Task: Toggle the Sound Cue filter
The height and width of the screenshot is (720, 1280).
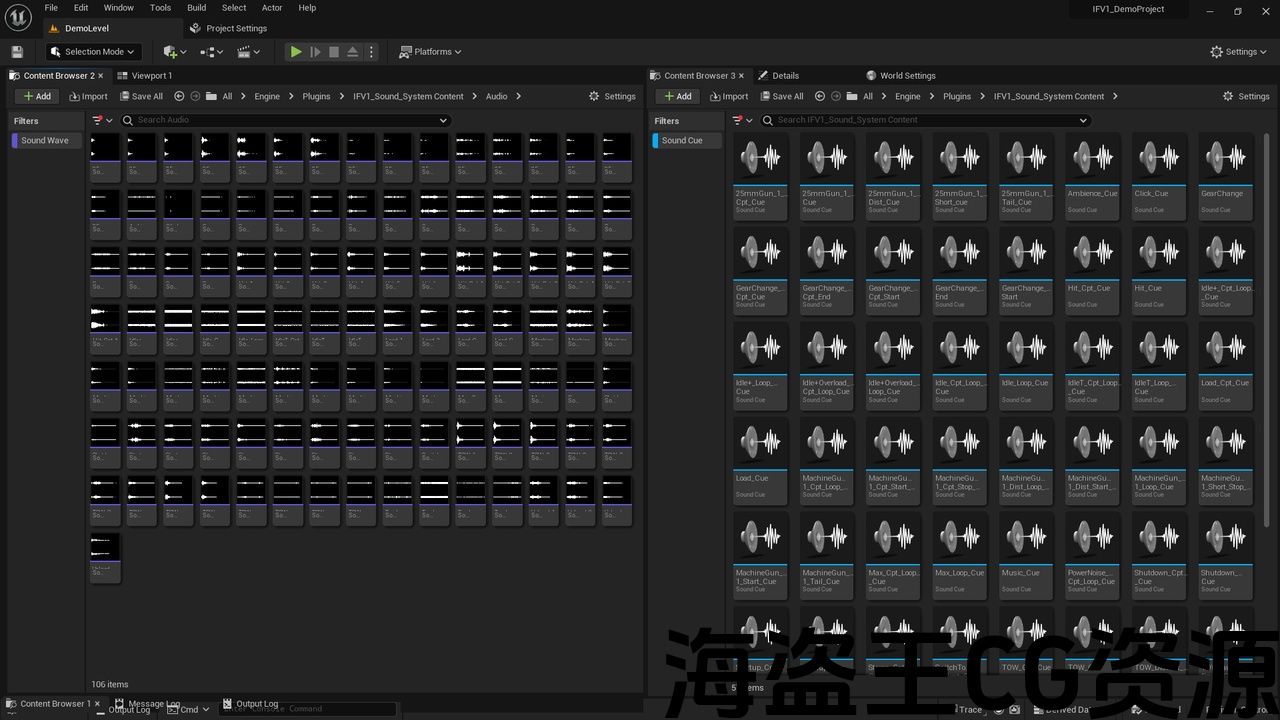Action: point(681,141)
